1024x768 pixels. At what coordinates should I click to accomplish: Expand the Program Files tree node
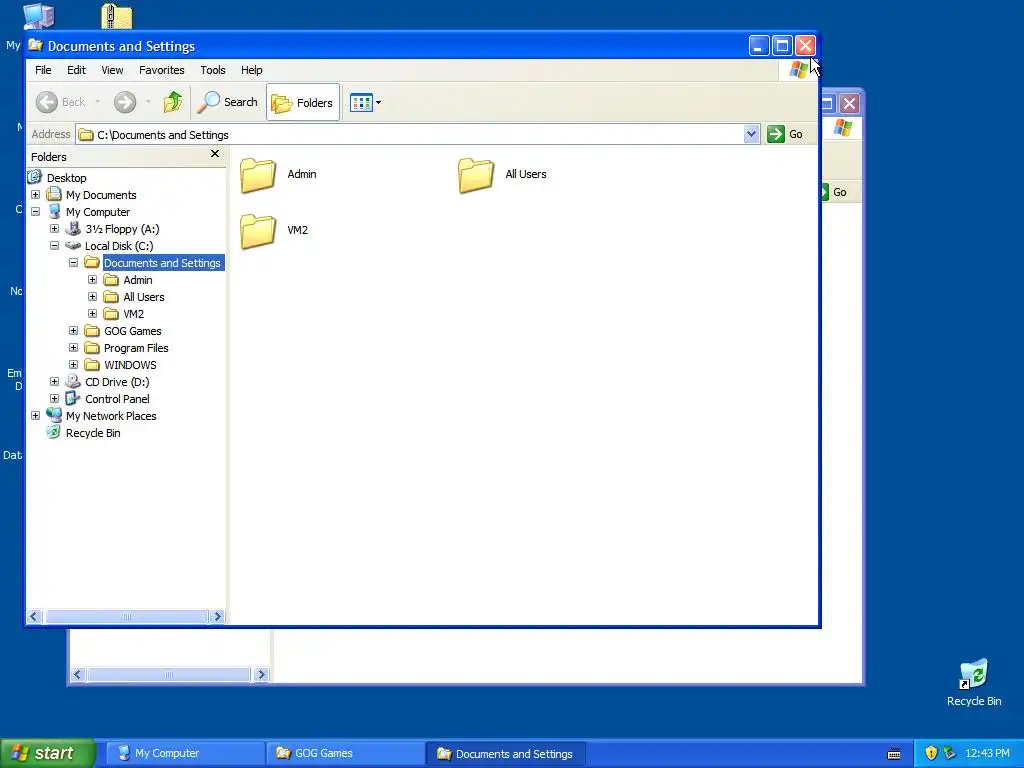click(x=73, y=347)
